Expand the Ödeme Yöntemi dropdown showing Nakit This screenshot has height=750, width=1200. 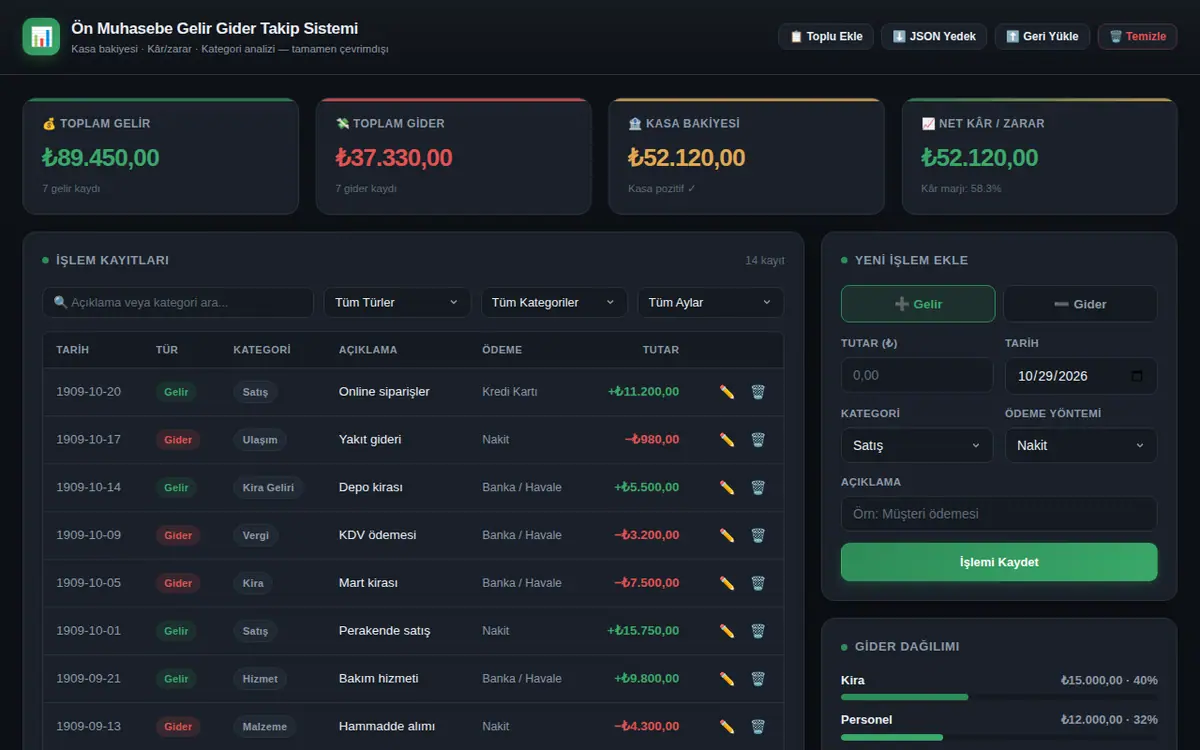click(x=1081, y=445)
